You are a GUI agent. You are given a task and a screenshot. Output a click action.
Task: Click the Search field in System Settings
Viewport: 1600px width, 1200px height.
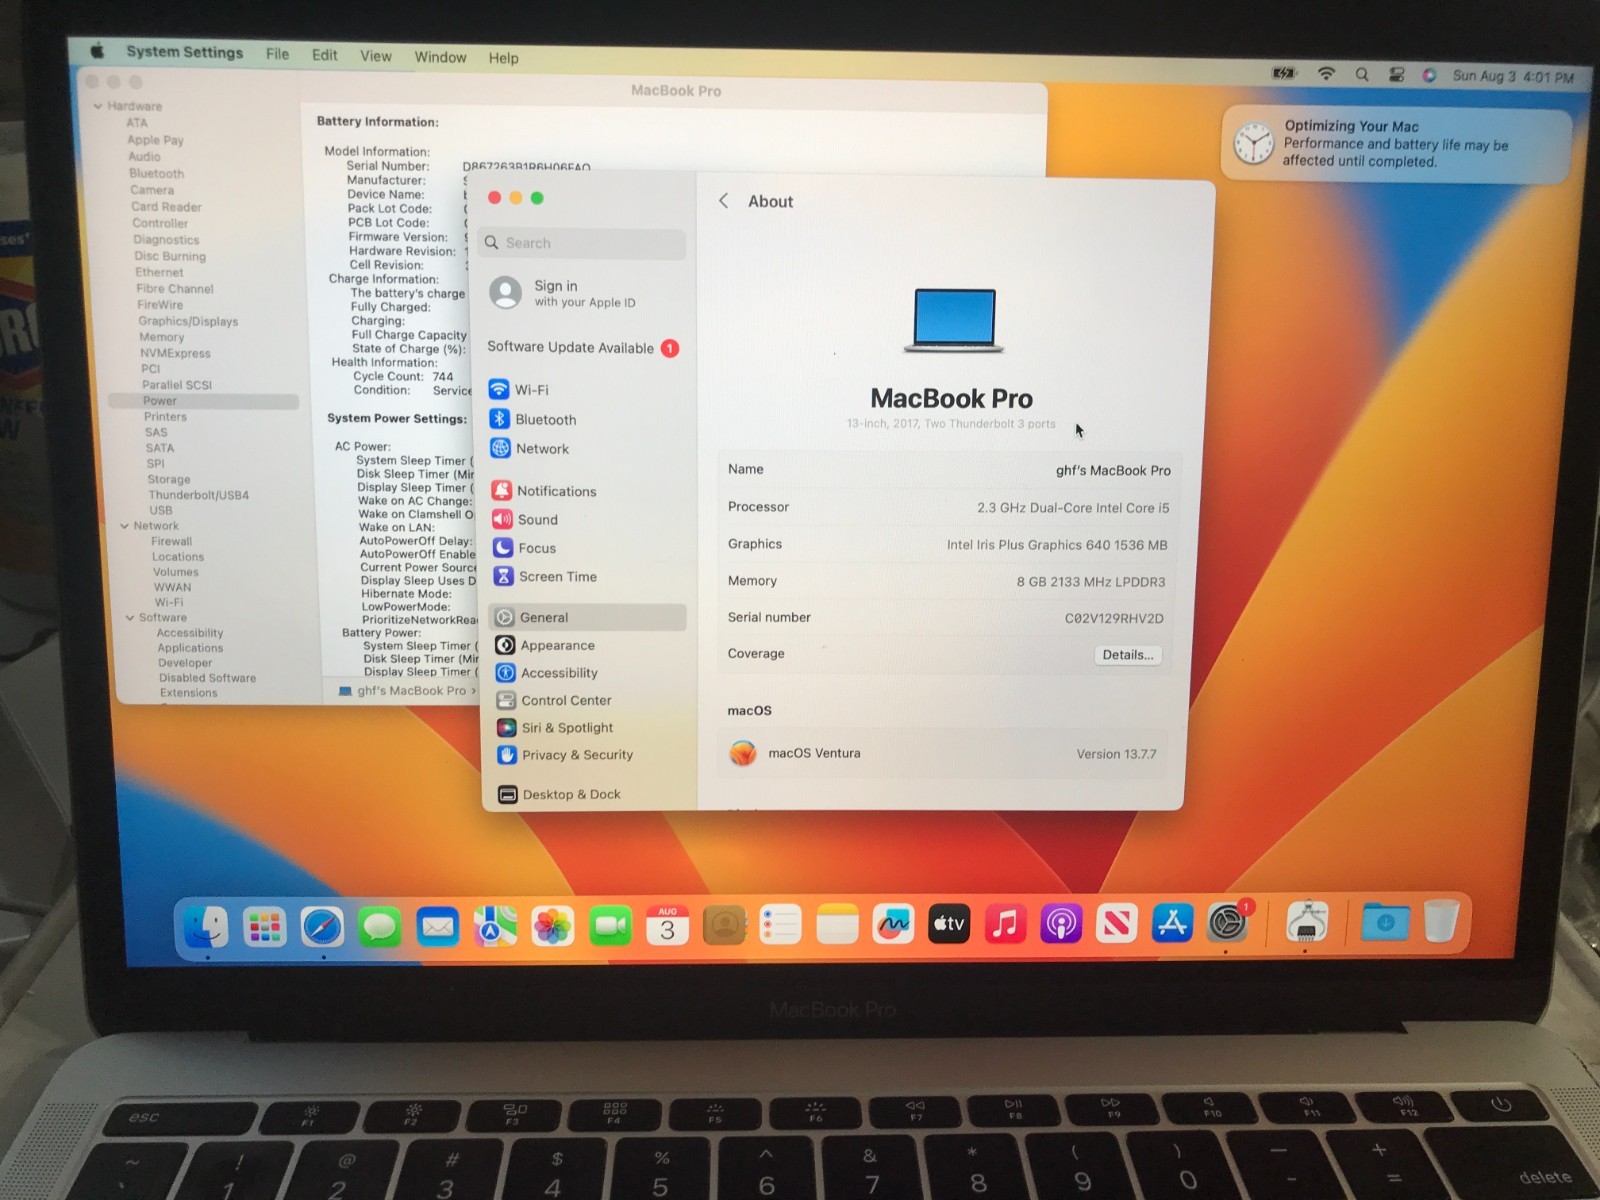pos(582,242)
